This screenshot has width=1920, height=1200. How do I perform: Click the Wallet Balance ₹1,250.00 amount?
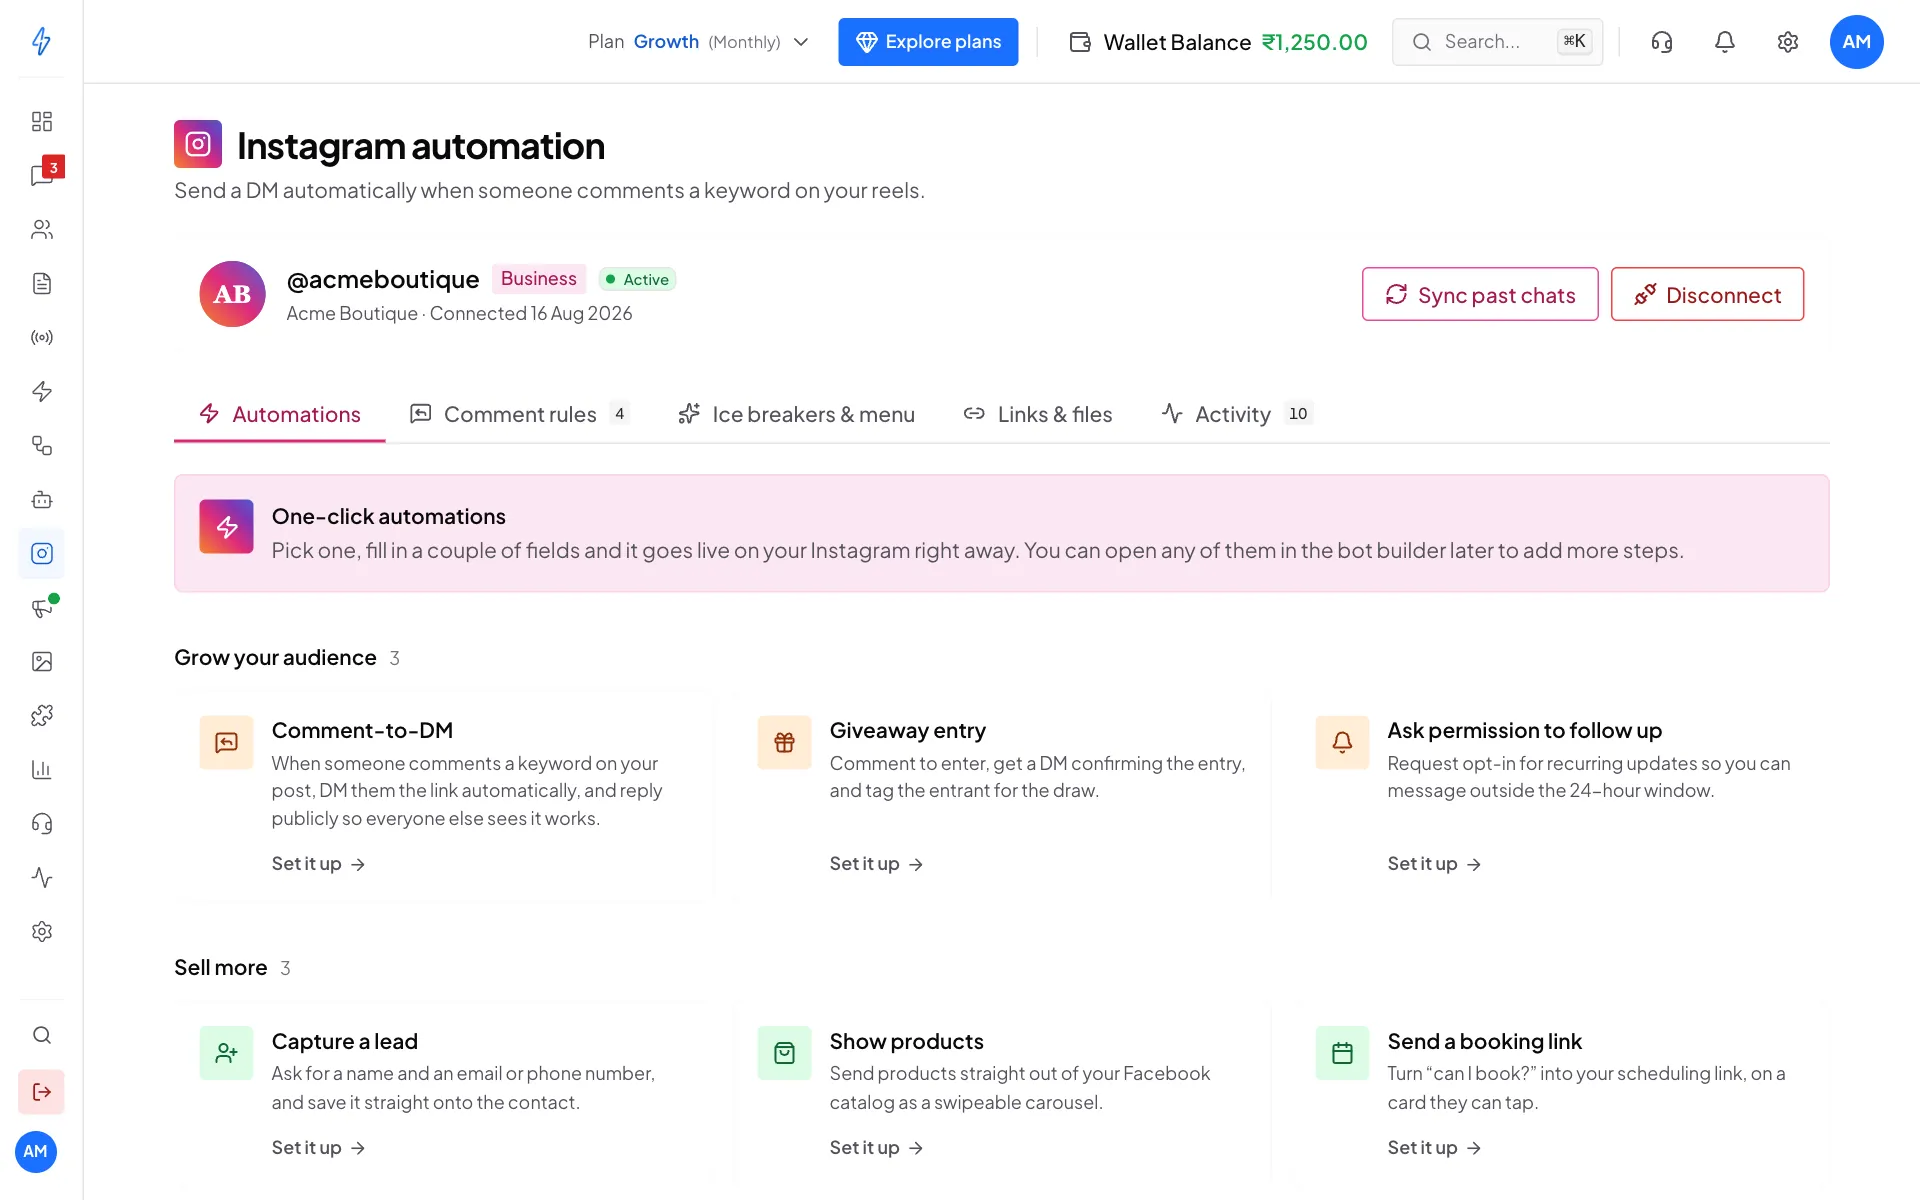pos(1314,42)
